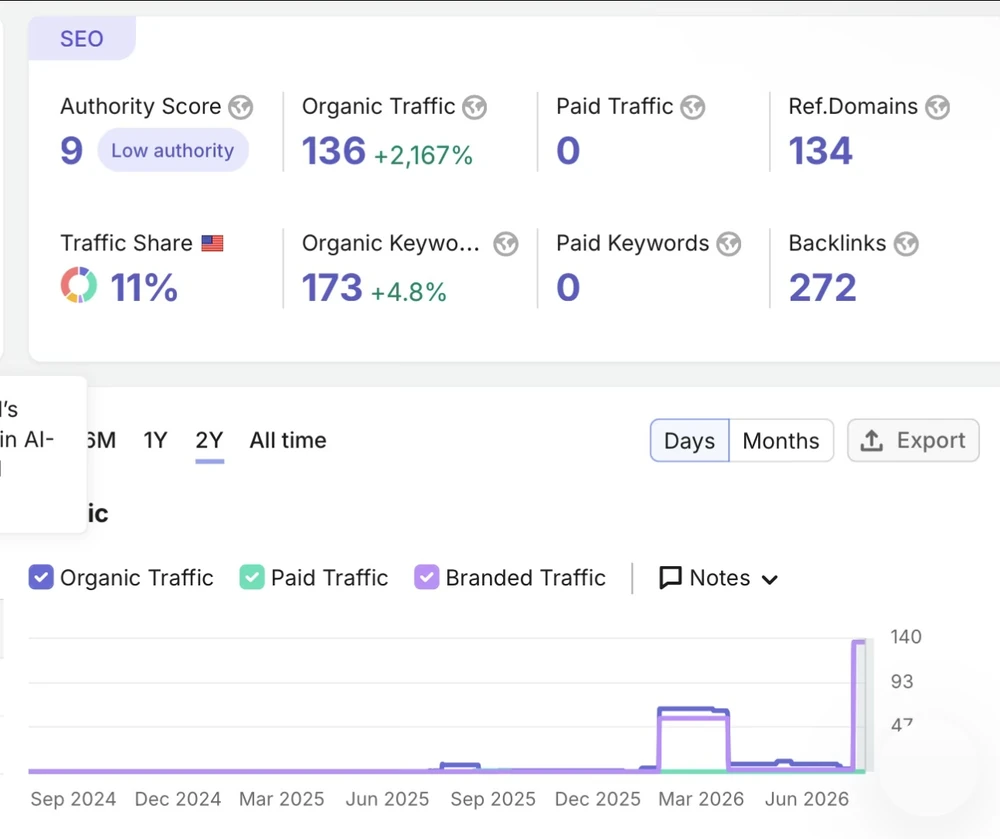Open the Backlinks value 272
The width and height of the screenshot is (1000, 839).
pos(823,288)
